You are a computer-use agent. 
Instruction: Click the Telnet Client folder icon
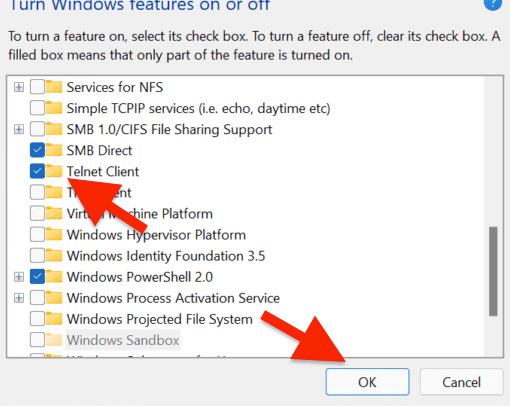54,171
